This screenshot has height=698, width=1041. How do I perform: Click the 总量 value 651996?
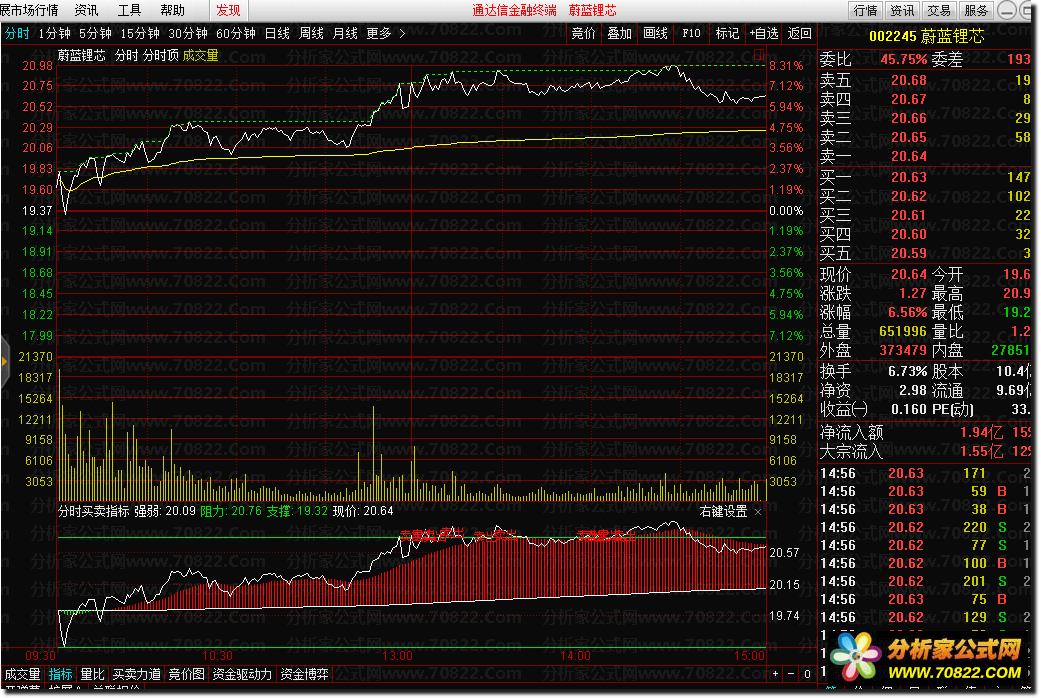pyautogui.click(x=903, y=331)
